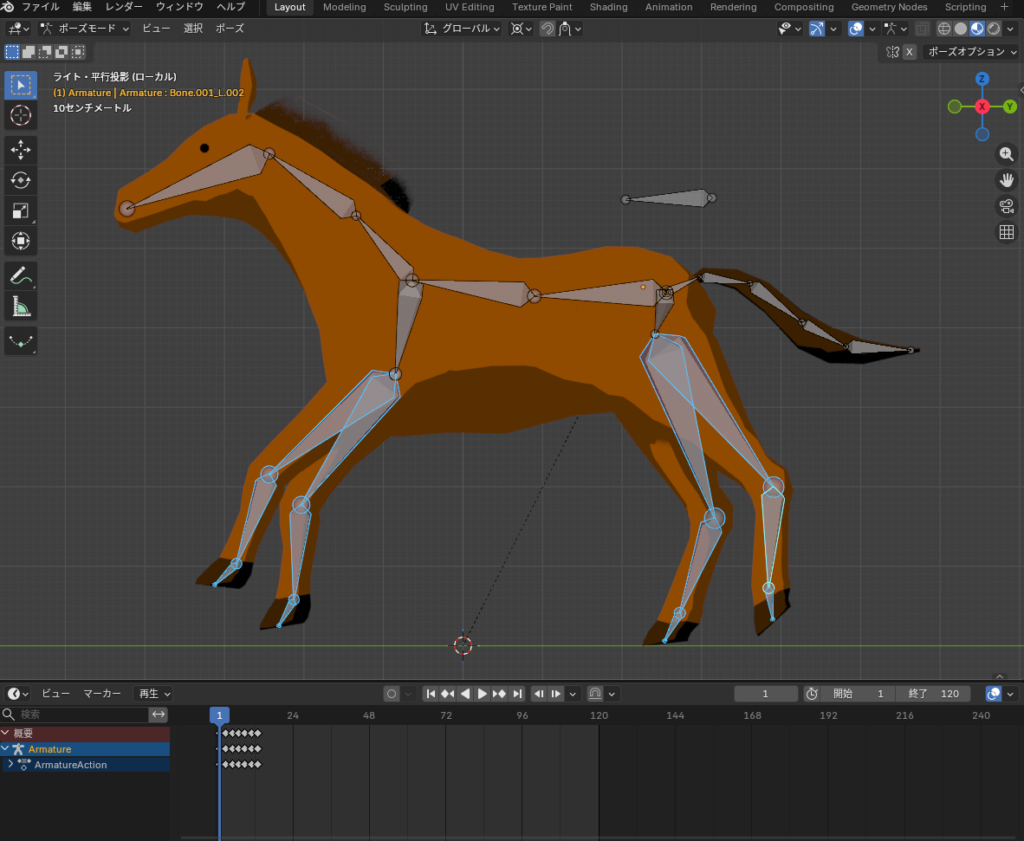1024x841 pixels.
Task: Open the ポーズモード mode dropdown
Action: (x=85, y=29)
